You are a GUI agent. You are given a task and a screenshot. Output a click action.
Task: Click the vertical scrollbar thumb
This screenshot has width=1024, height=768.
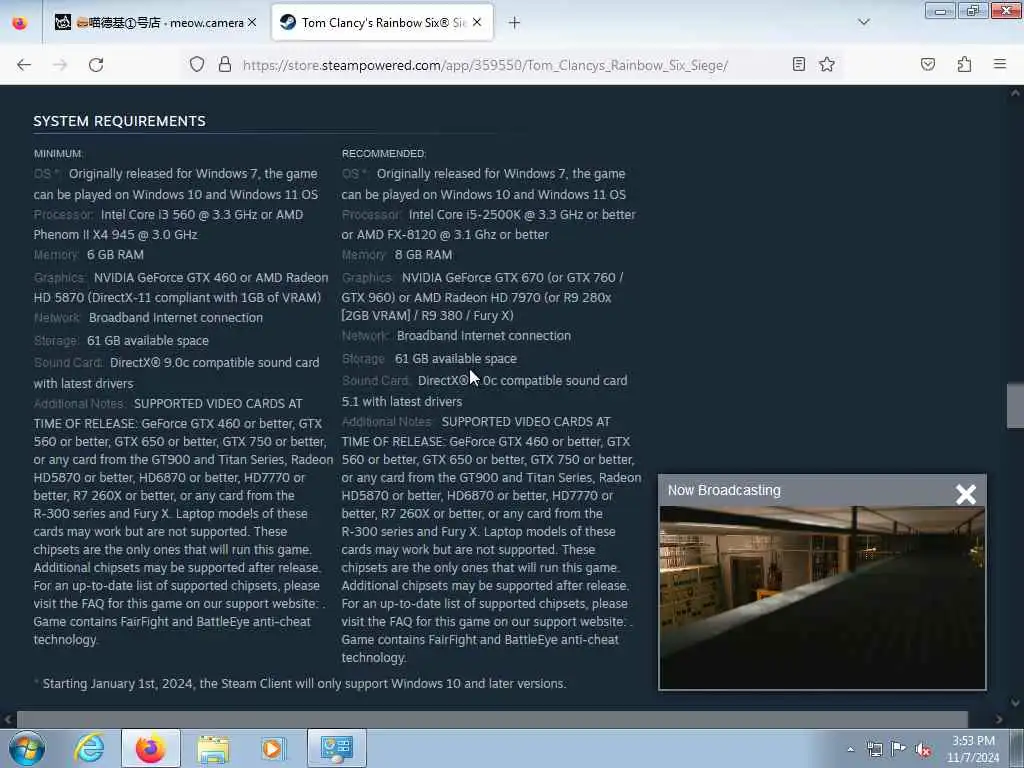[1015, 405]
